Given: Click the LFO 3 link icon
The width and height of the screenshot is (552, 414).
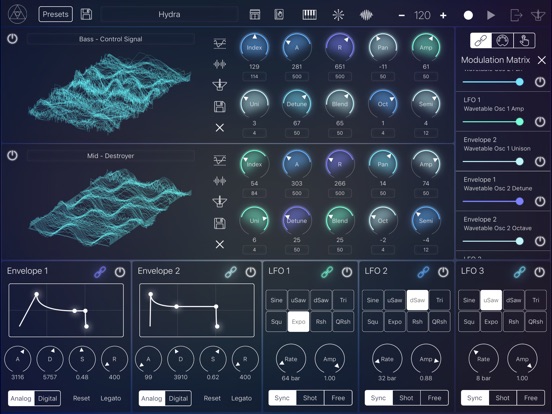Looking at the screenshot, I should (520, 272).
